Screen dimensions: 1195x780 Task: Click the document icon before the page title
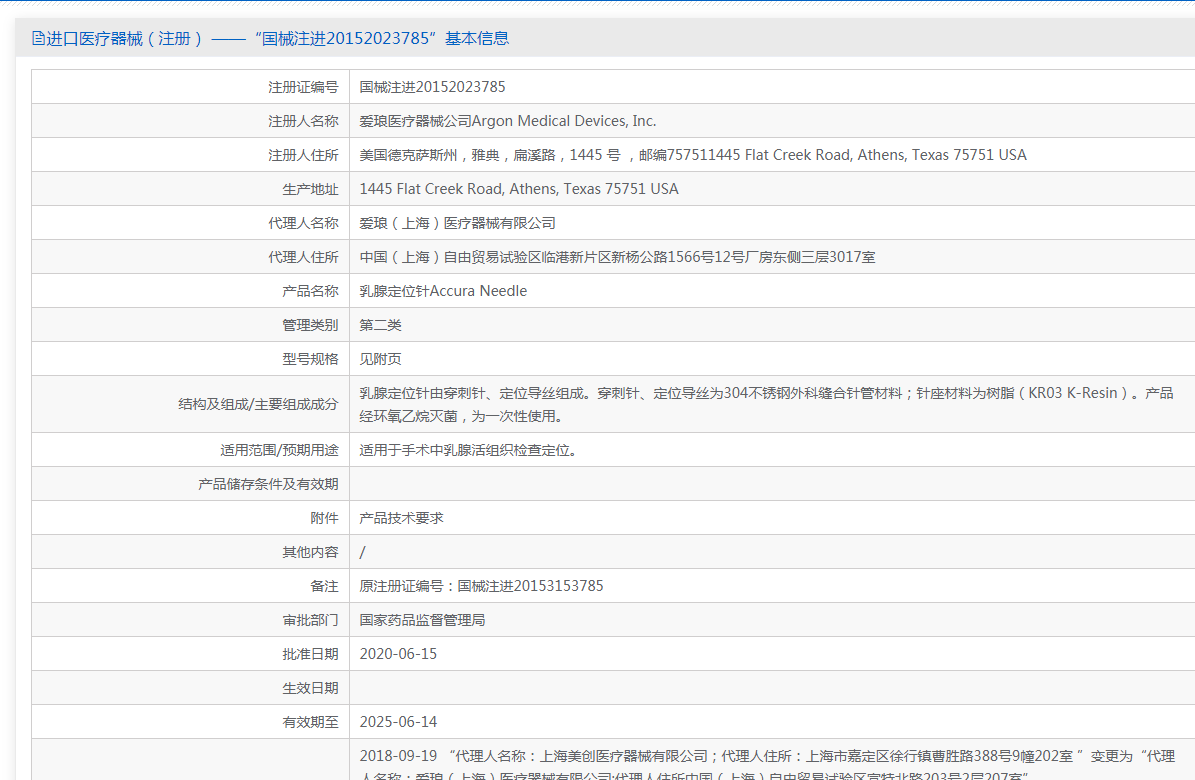[38, 39]
